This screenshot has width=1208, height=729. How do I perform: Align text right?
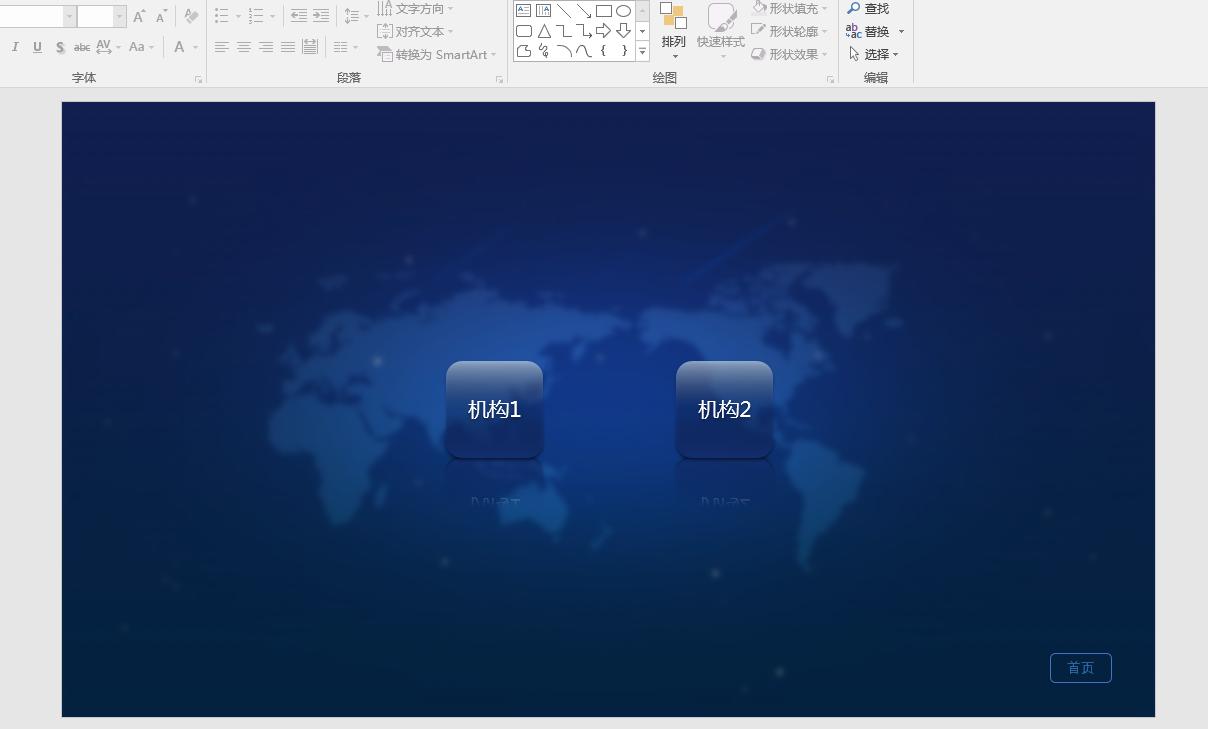click(x=266, y=47)
